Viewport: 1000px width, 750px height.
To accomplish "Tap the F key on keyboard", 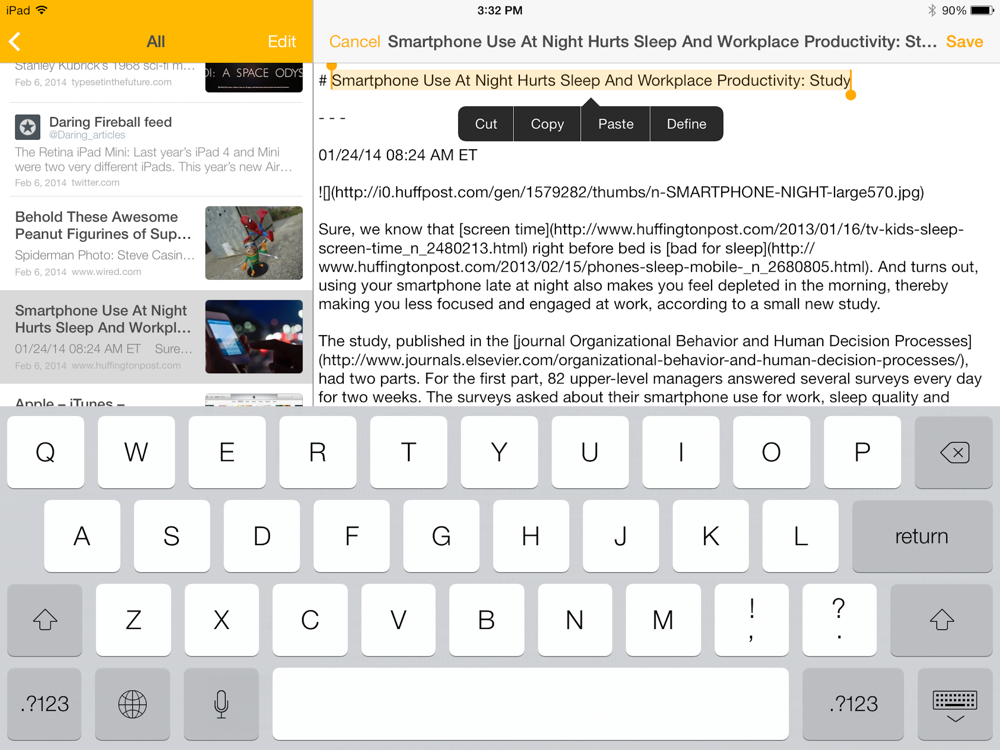I will [351, 536].
